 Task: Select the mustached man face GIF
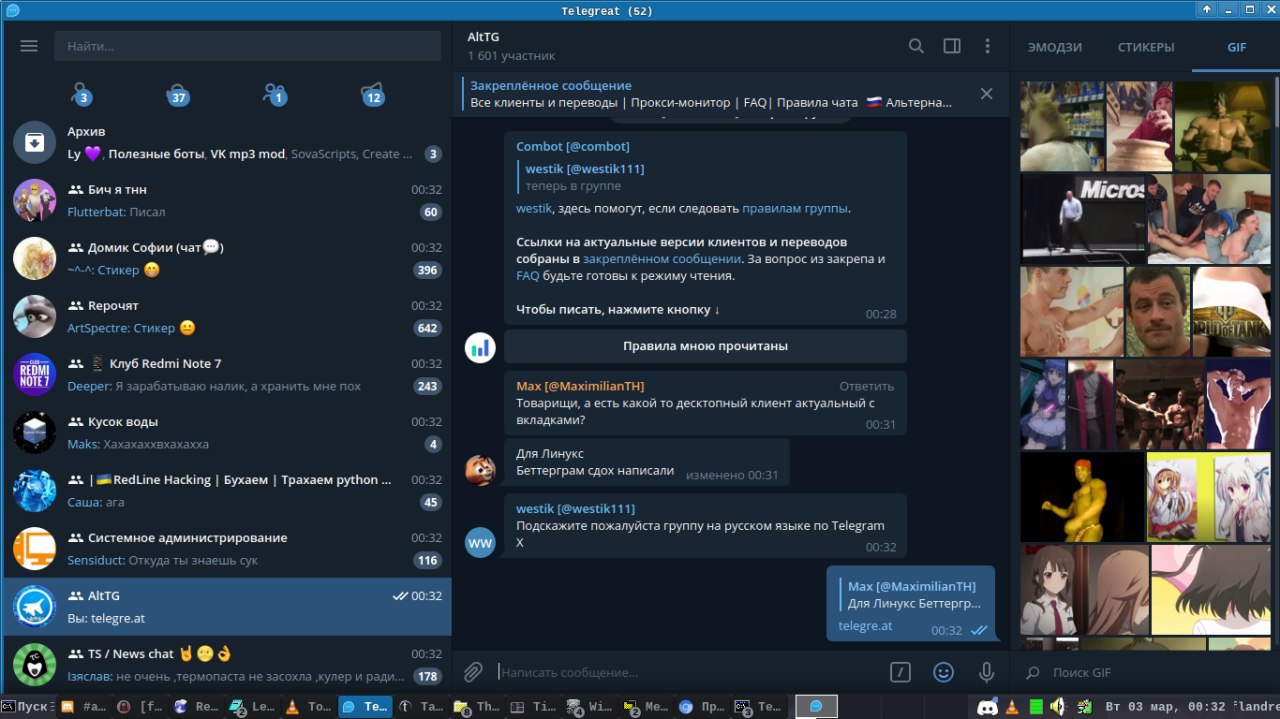tap(1157, 311)
